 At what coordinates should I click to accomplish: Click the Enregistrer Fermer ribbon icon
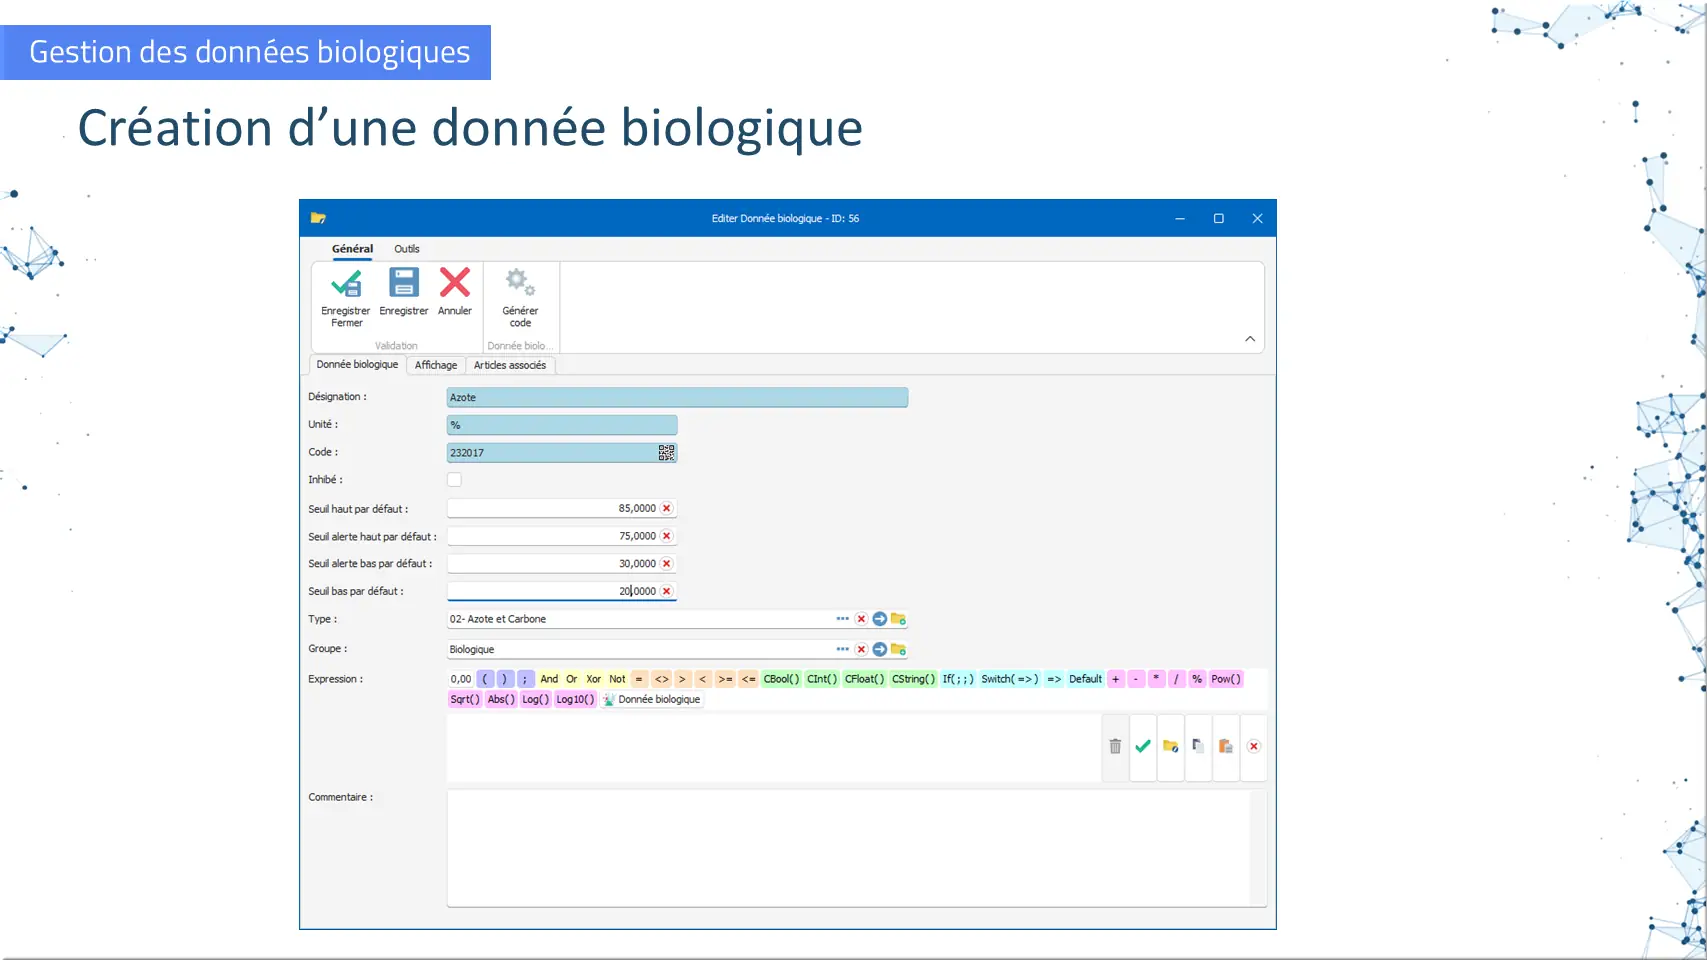click(346, 285)
